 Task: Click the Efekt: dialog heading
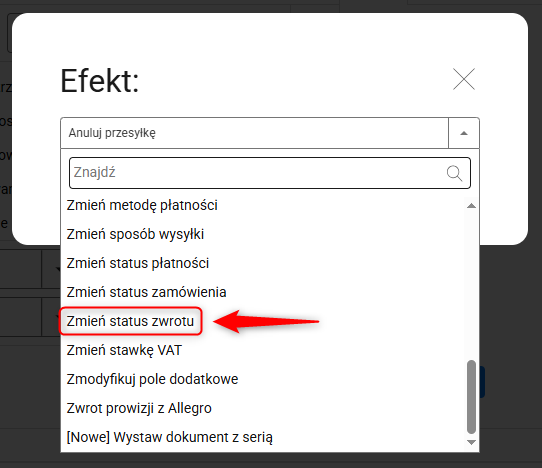[100, 81]
